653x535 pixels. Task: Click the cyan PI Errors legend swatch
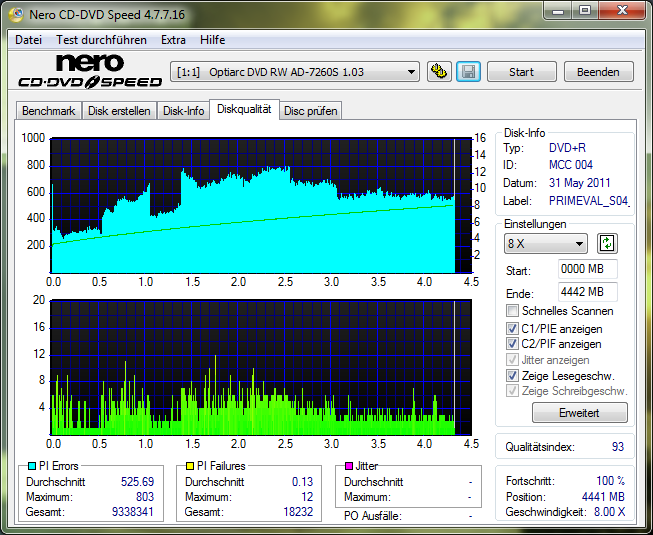point(32,466)
